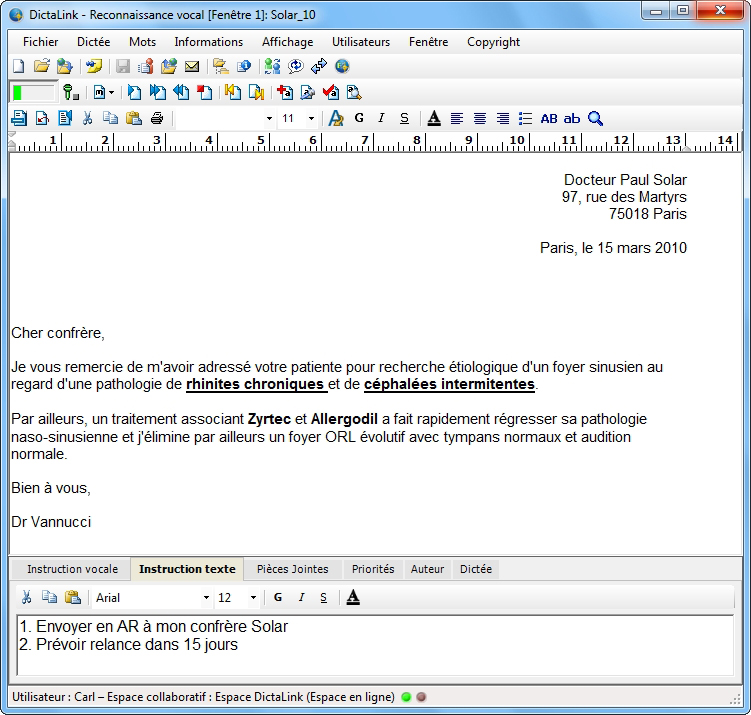Click the bulleted list icon

click(525, 119)
